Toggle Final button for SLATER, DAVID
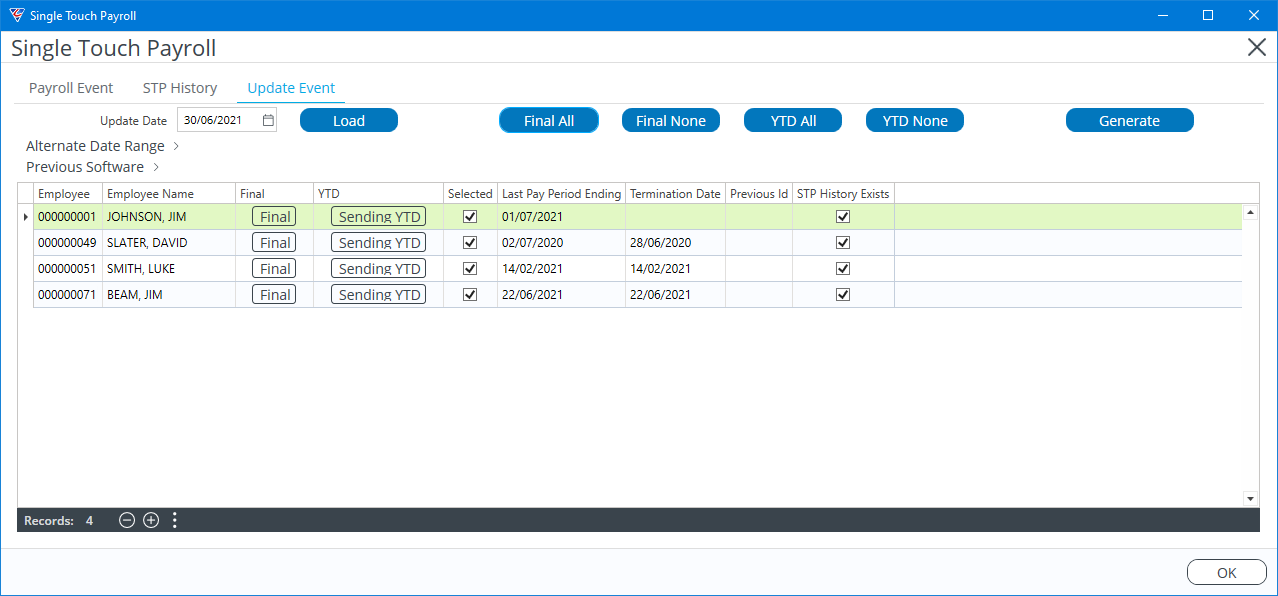 pos(274,243)
